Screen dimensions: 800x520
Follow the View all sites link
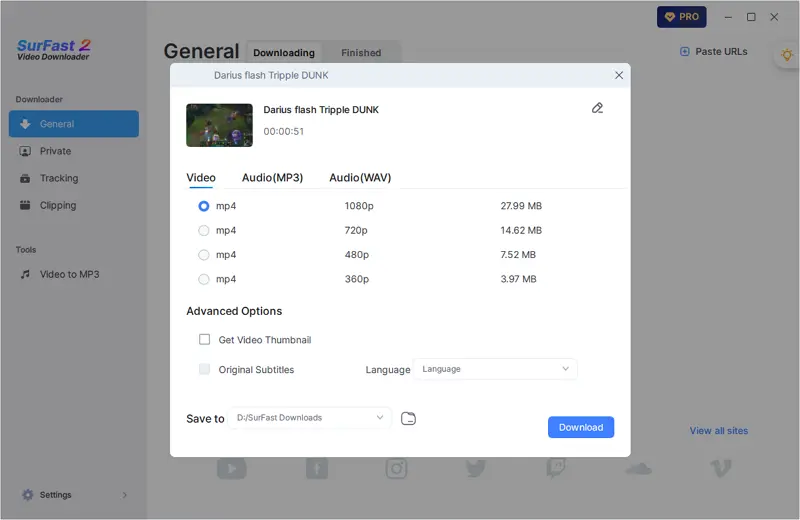coord(718,431)
